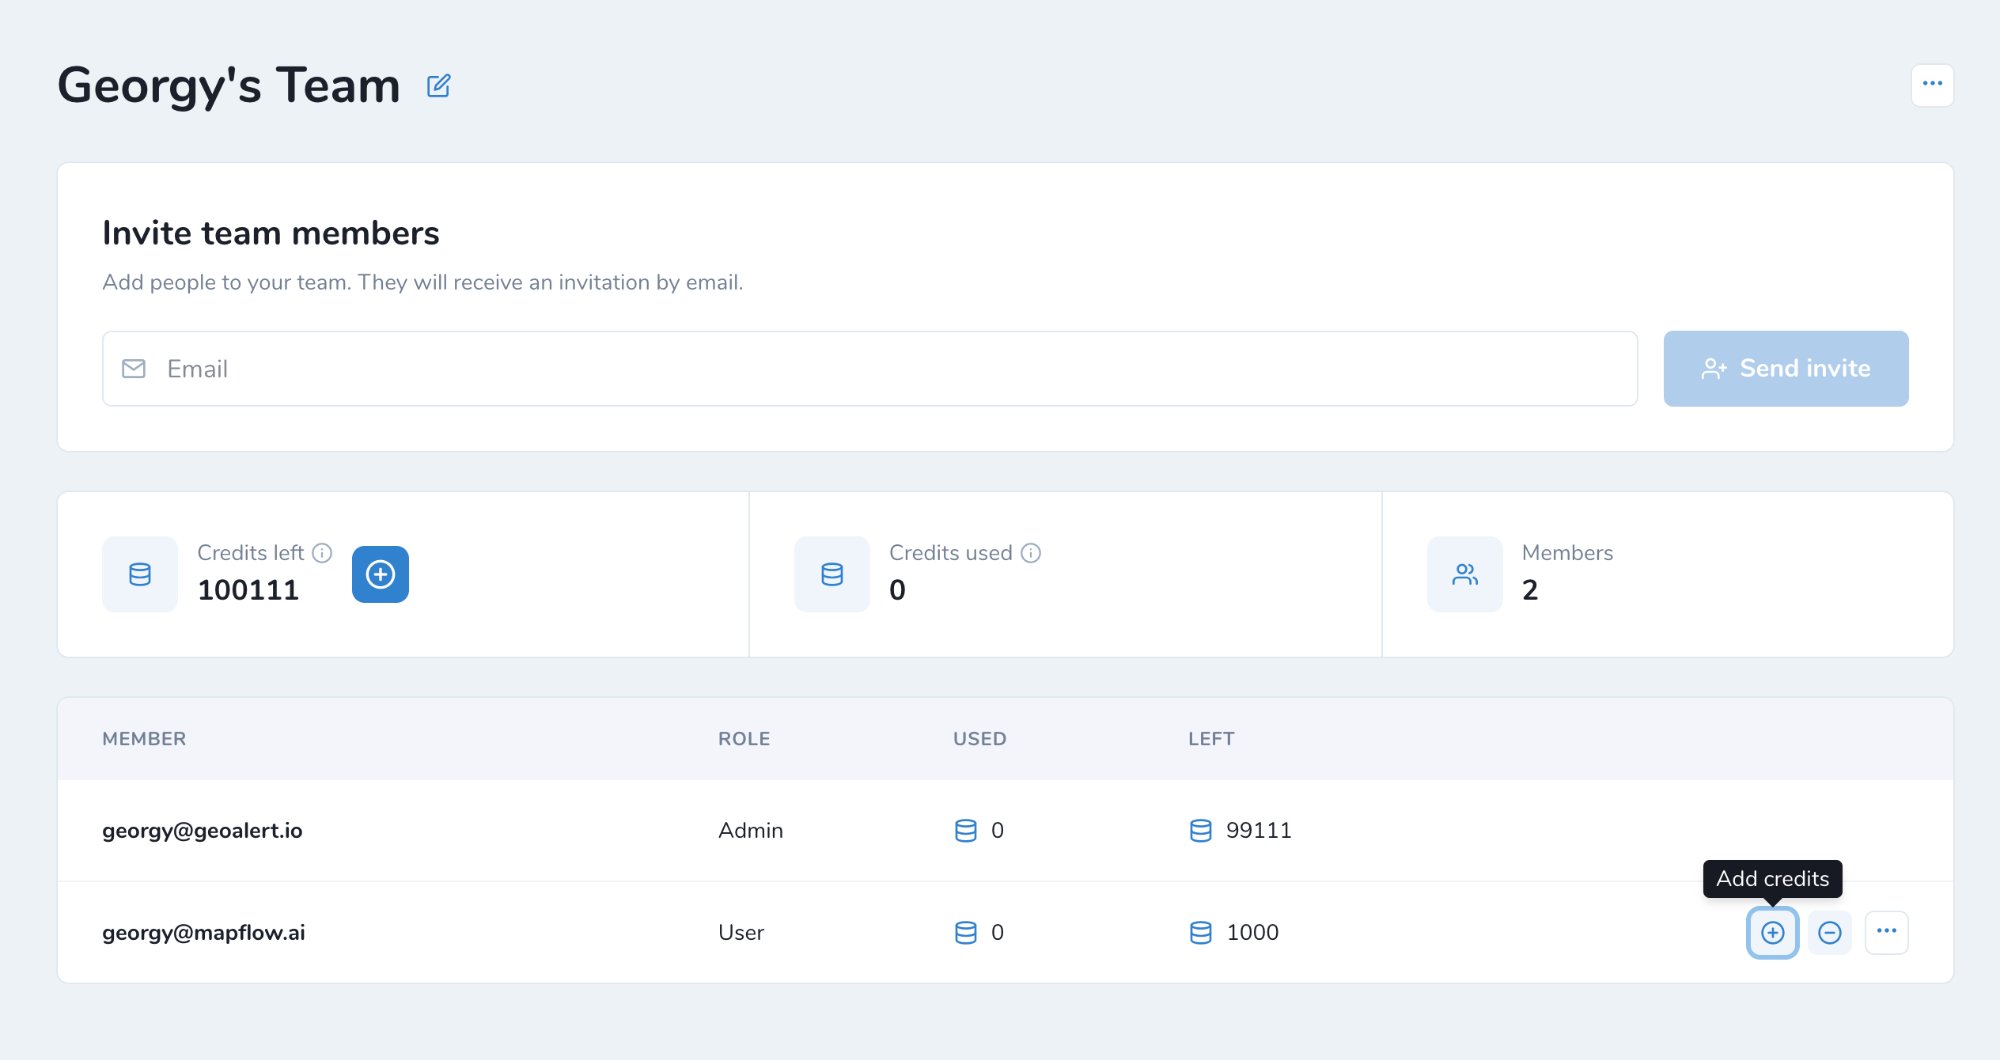Image resolution: width=2000 pixels, height=1060 pixels.
Task: Click the LEFT column header
Action: pyautogui.click(x=1211, y=739)
